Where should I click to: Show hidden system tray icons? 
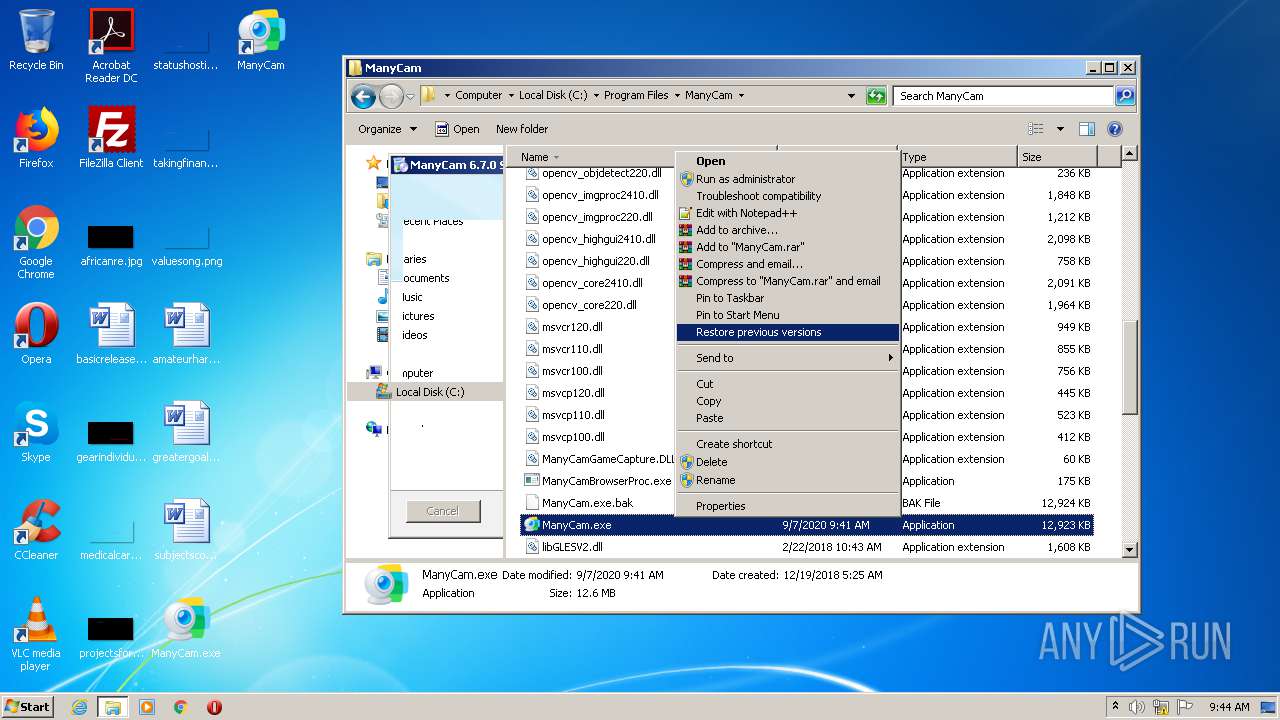point(1115,707)
